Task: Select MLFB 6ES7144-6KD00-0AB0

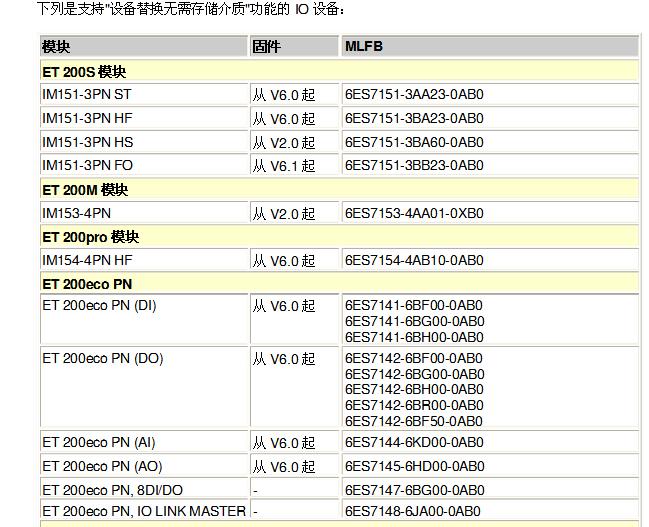Action: point(414,443)
